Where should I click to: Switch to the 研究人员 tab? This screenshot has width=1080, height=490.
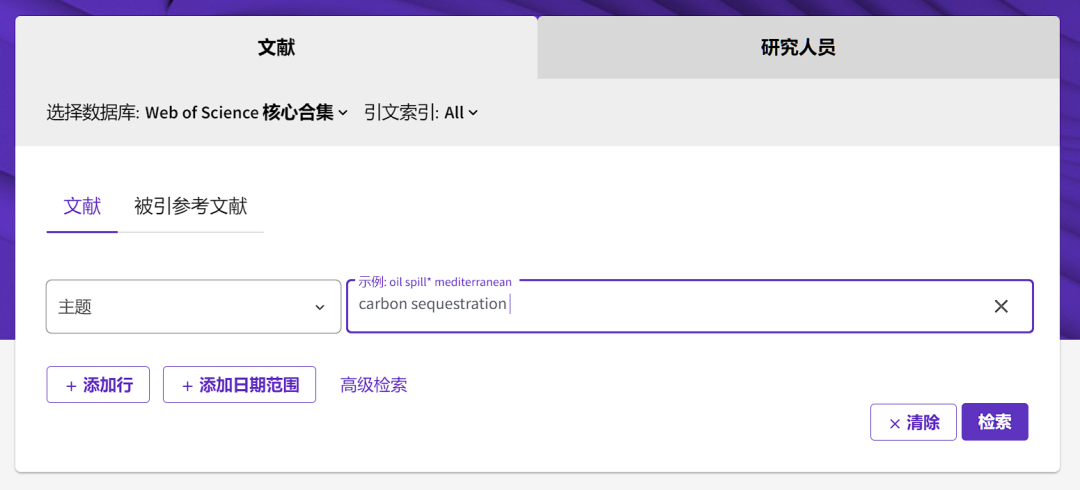[797, 47]
